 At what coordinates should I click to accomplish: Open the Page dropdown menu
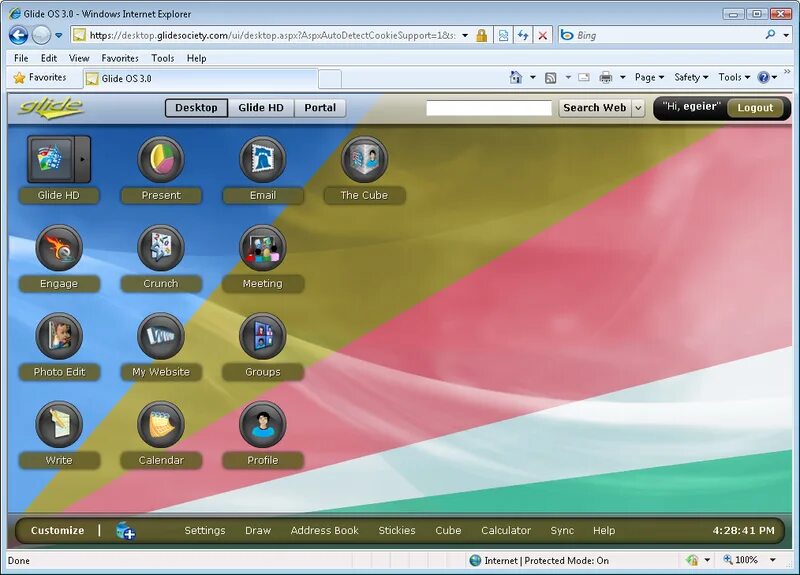point(649,78)
